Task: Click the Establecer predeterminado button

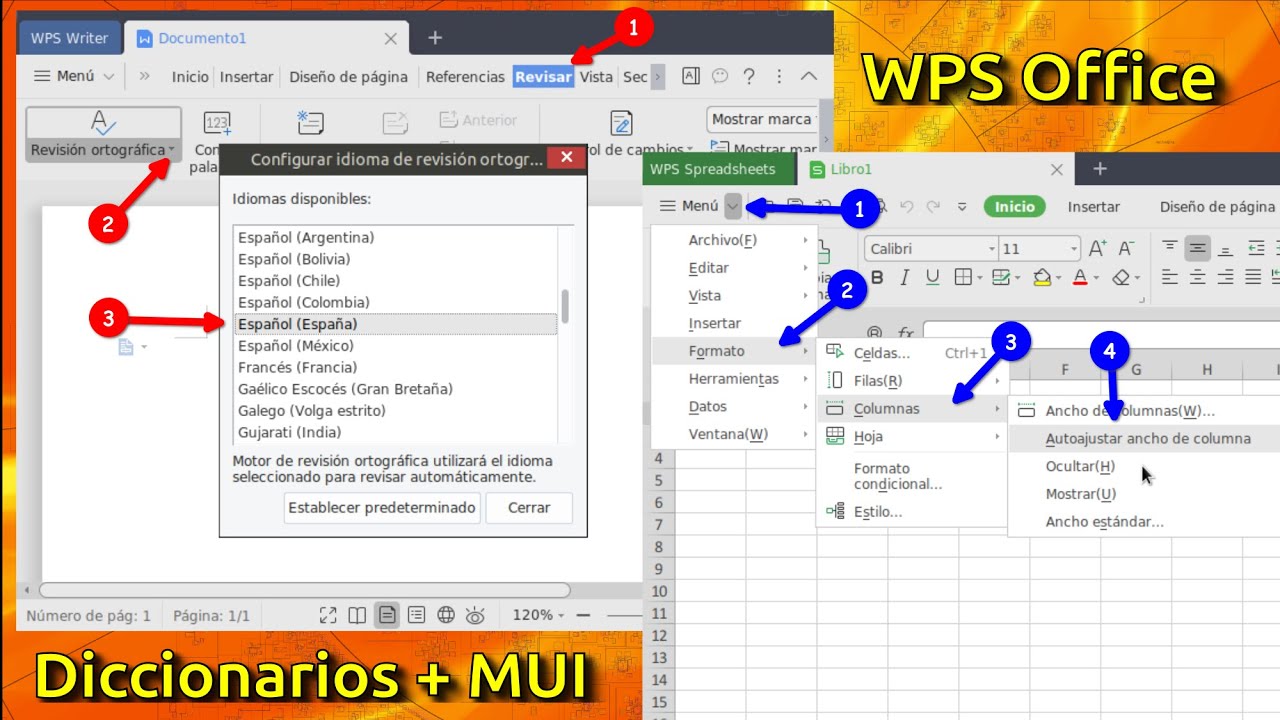Action: tap(382, 508)
